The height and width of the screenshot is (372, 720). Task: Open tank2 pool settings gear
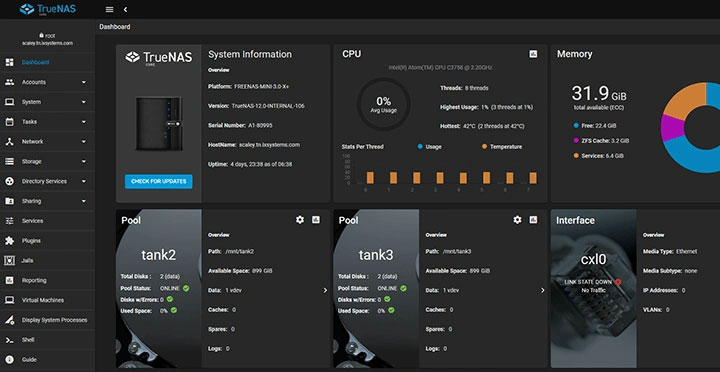(300, 220)
